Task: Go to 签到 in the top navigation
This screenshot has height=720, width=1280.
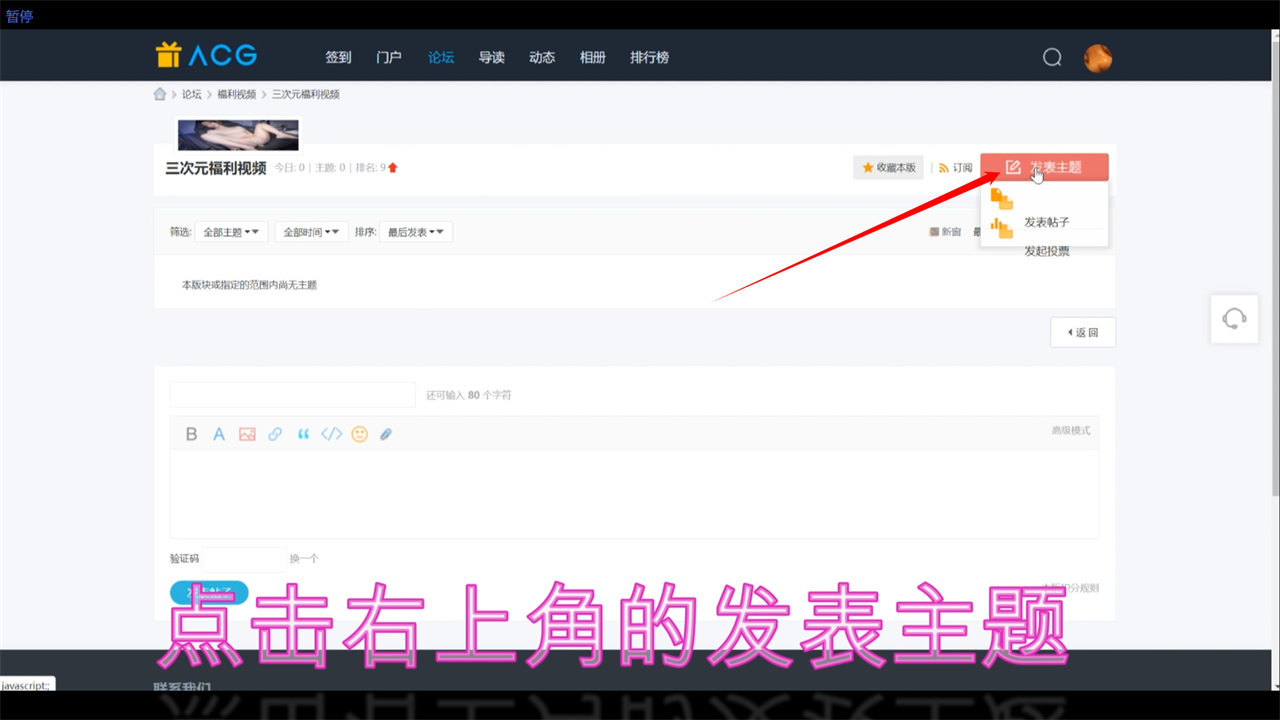Action: 338,57
